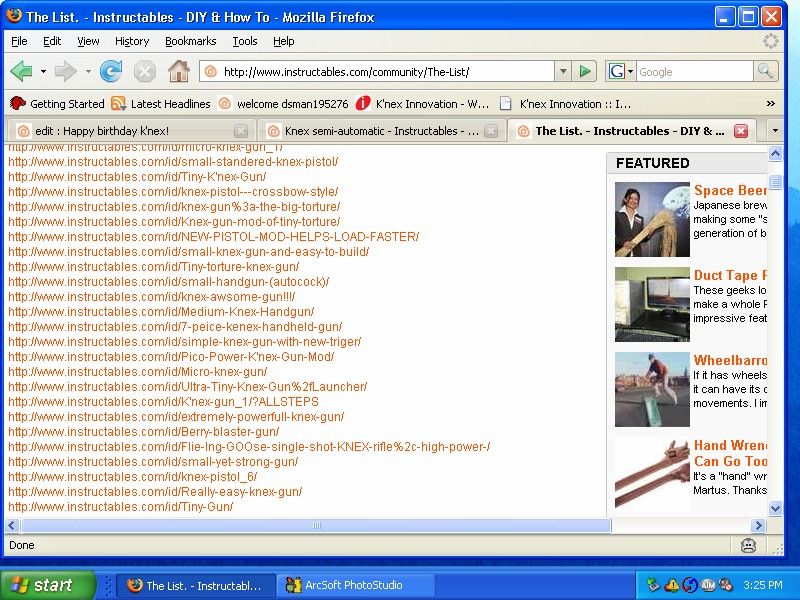Open the small-standered-knex-pistol link
The image size is (800, 600).
coord(173,162)
